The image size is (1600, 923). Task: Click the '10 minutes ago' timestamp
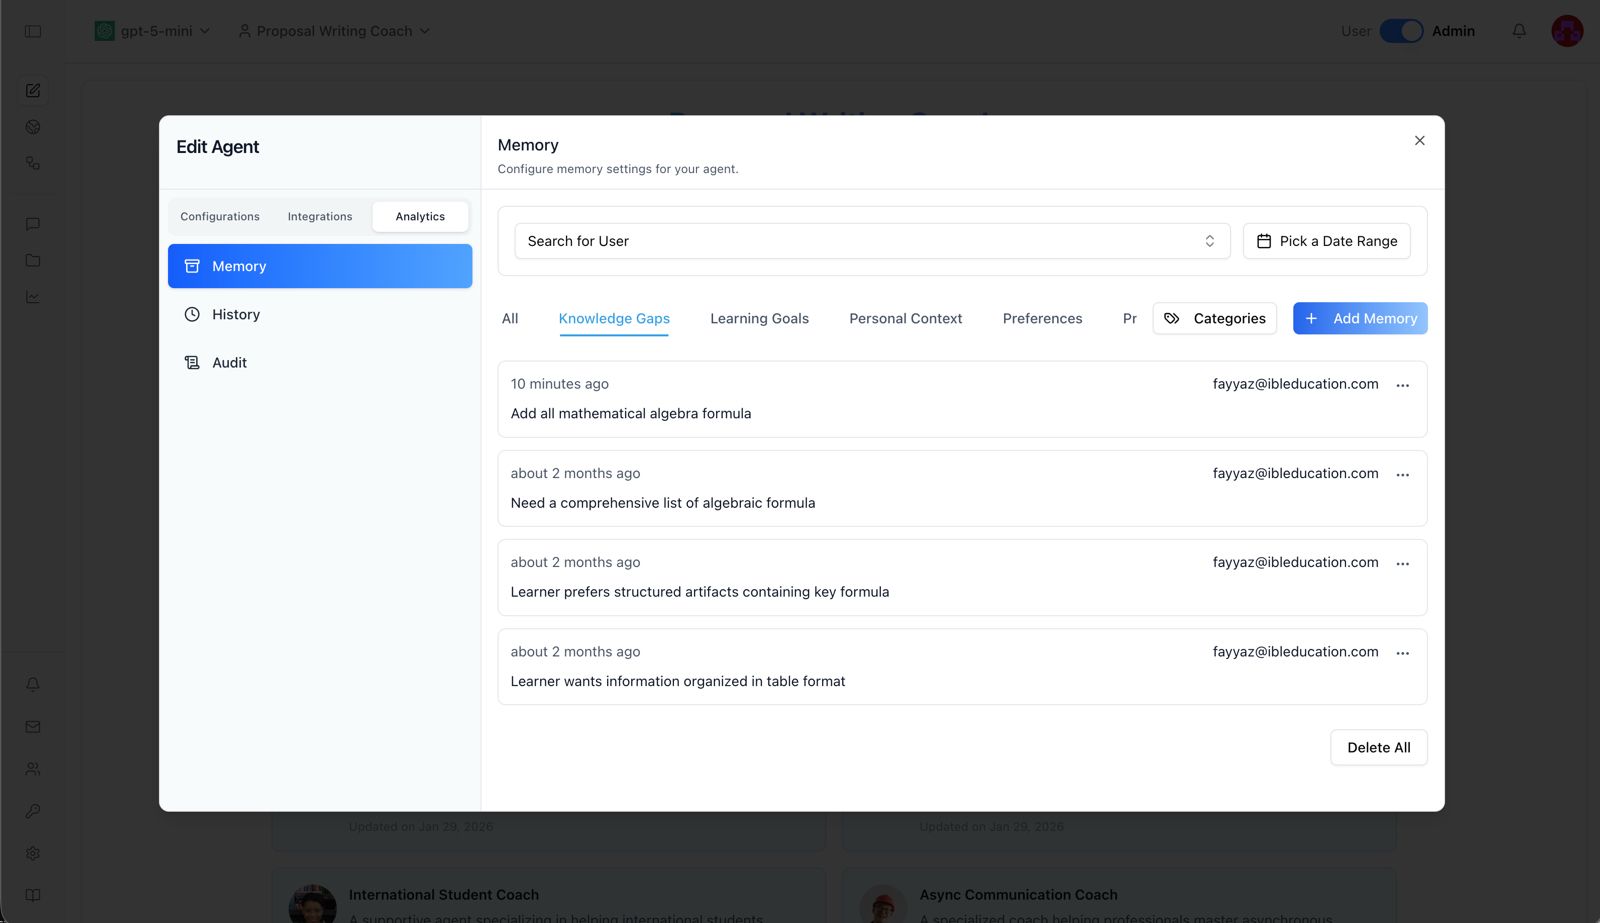pos(559,384)
